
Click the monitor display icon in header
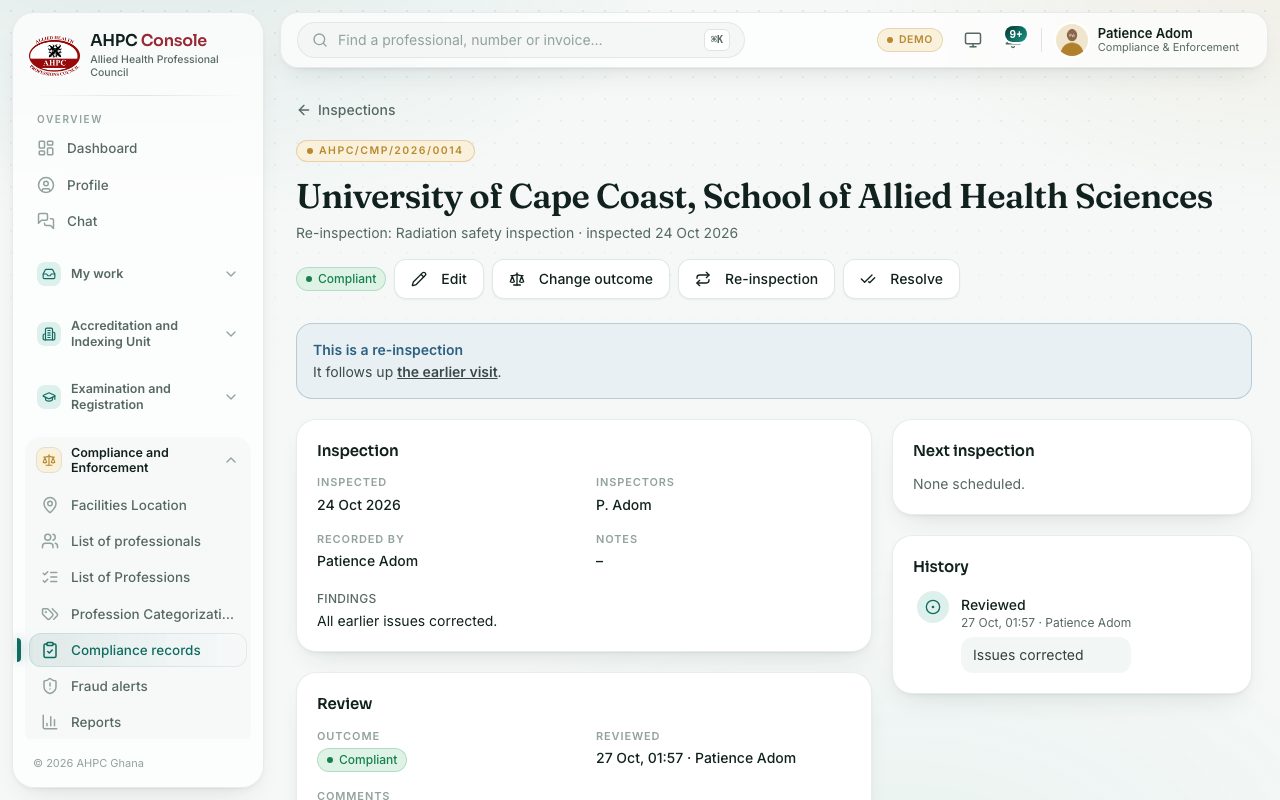(x=972, y=40)
